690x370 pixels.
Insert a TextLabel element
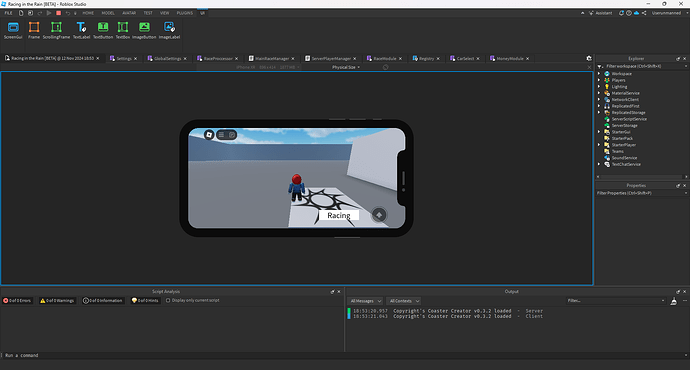[x=81, y=30]
